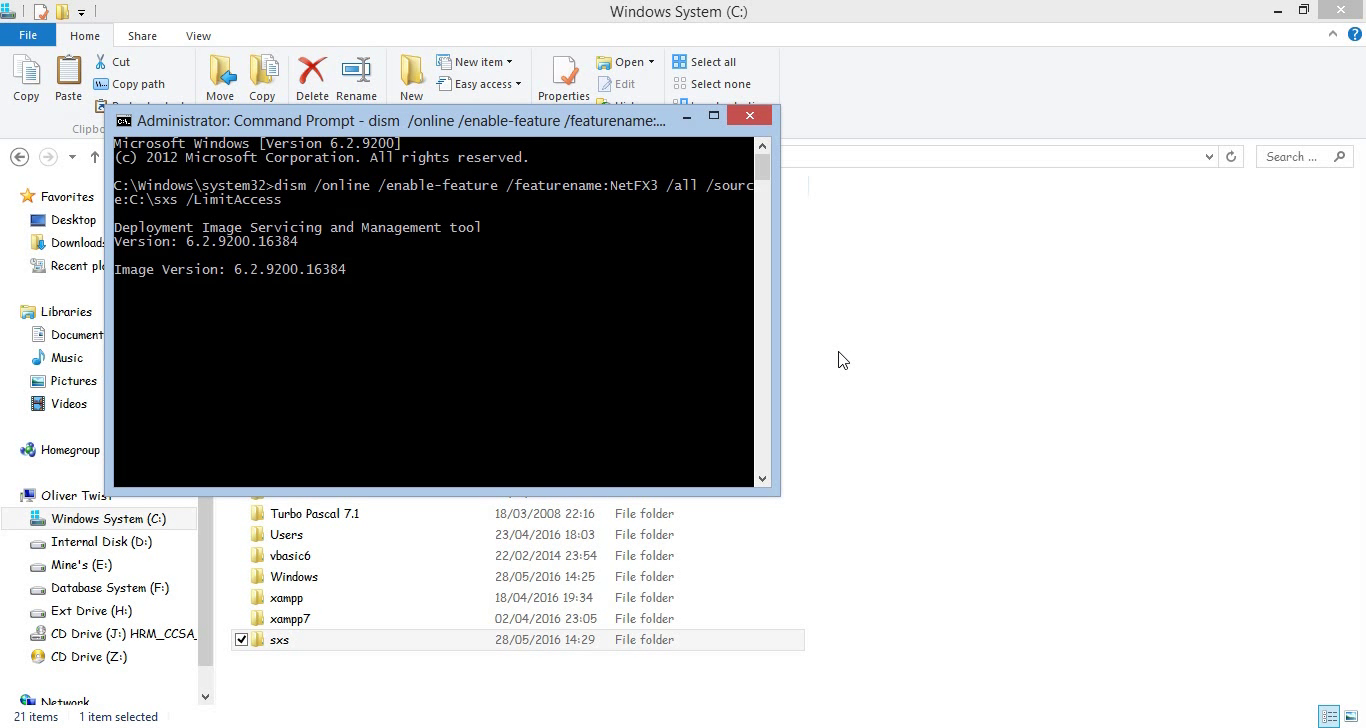Click Select all in the ribbon
This screenshot has width=1366, height=728.
(704, 62)
